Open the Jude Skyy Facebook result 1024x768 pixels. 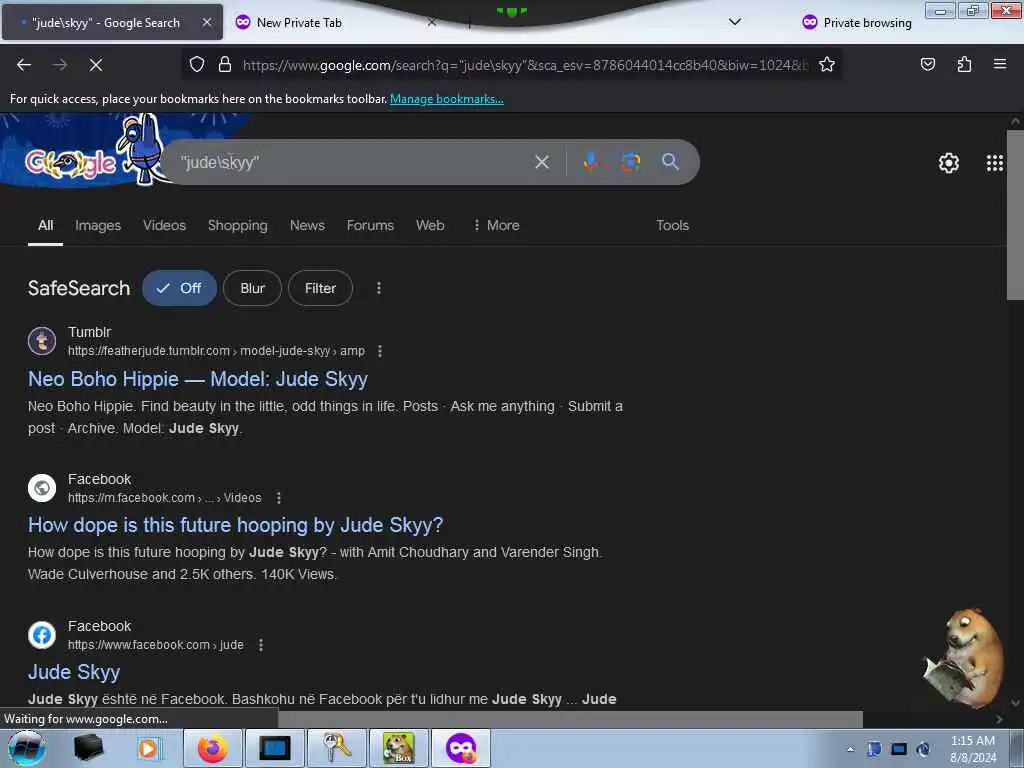pos(74,672)
